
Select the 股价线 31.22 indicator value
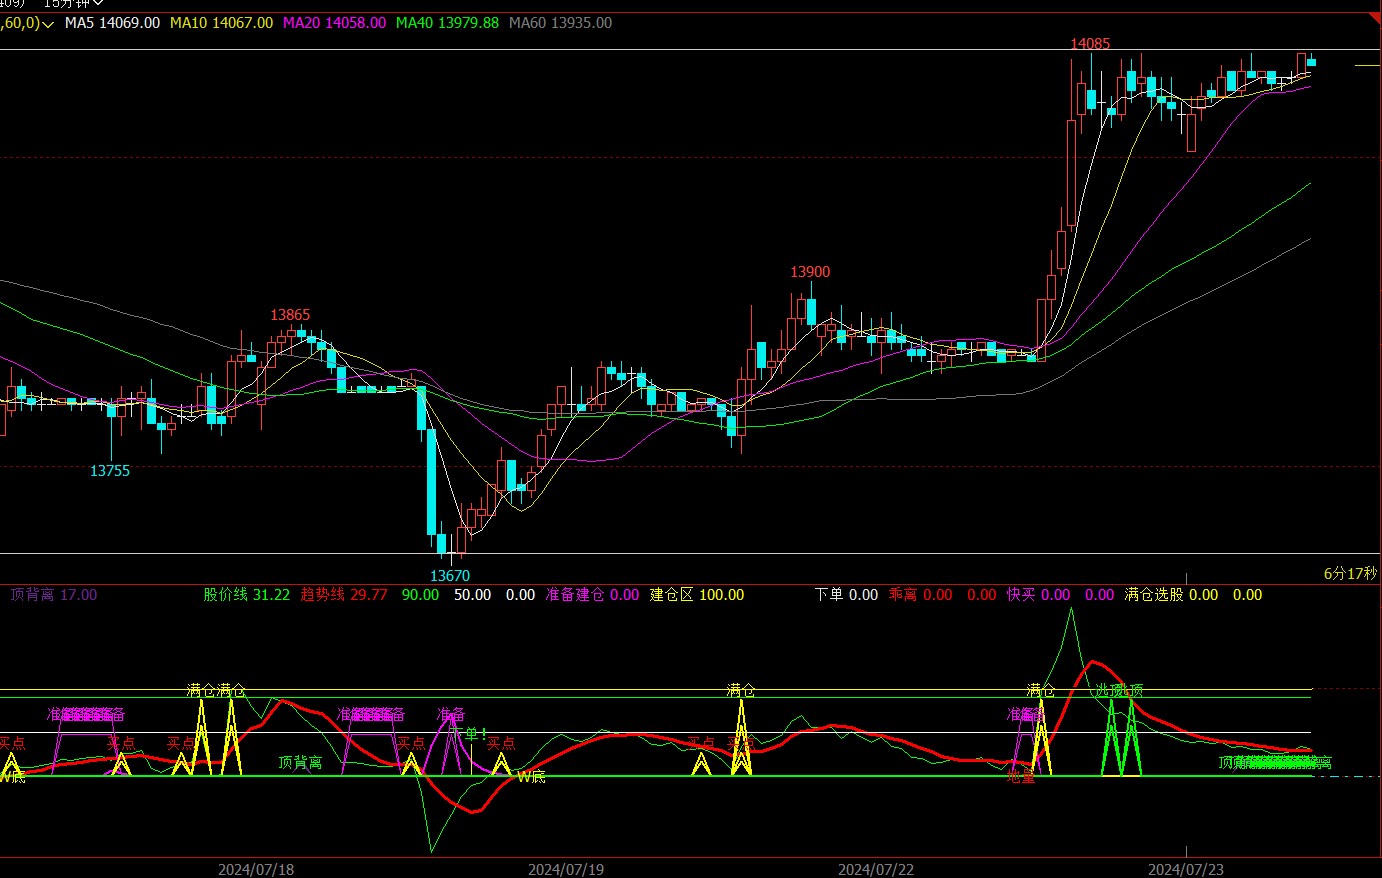pos(247,595)
